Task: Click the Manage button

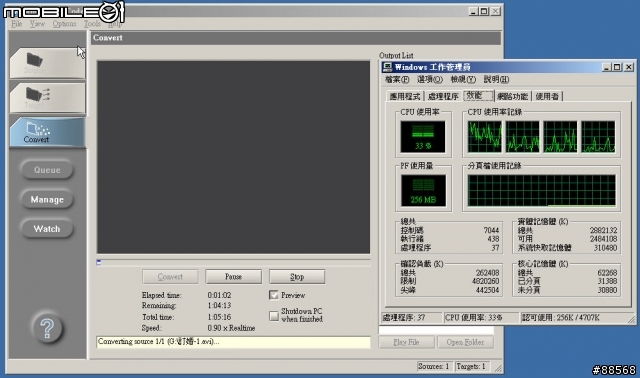Action: [x=47, y=200]
